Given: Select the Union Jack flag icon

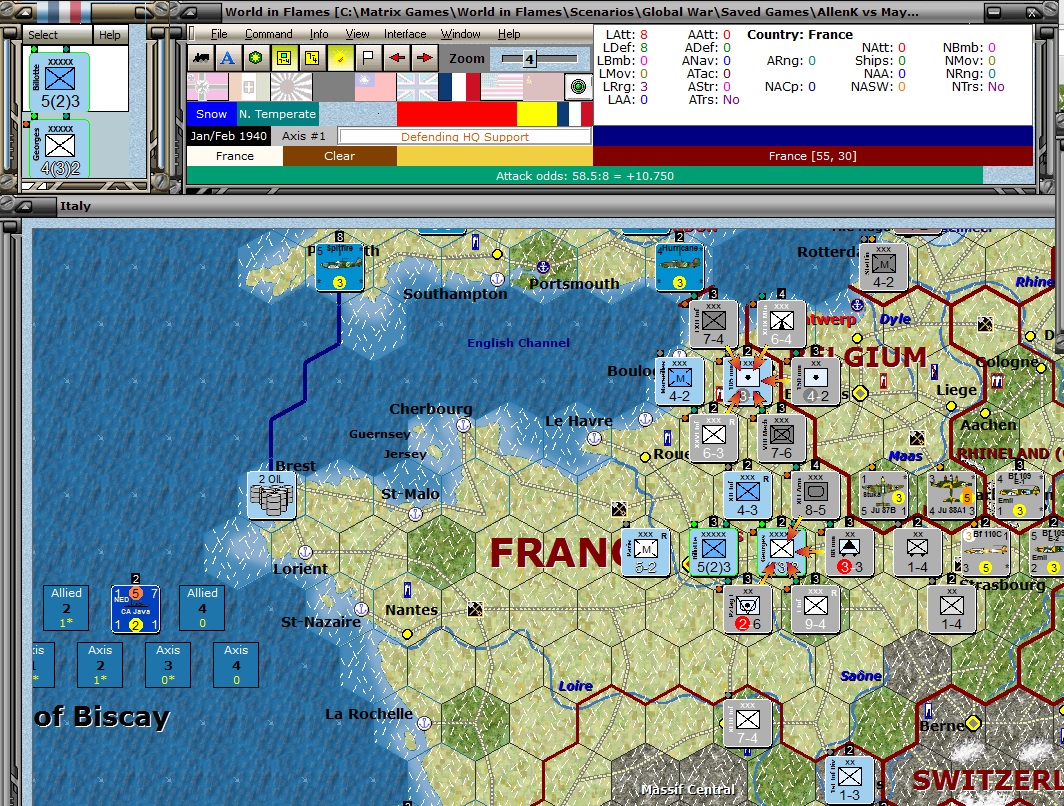Looking at the screenshot, I should pos(418,87).
